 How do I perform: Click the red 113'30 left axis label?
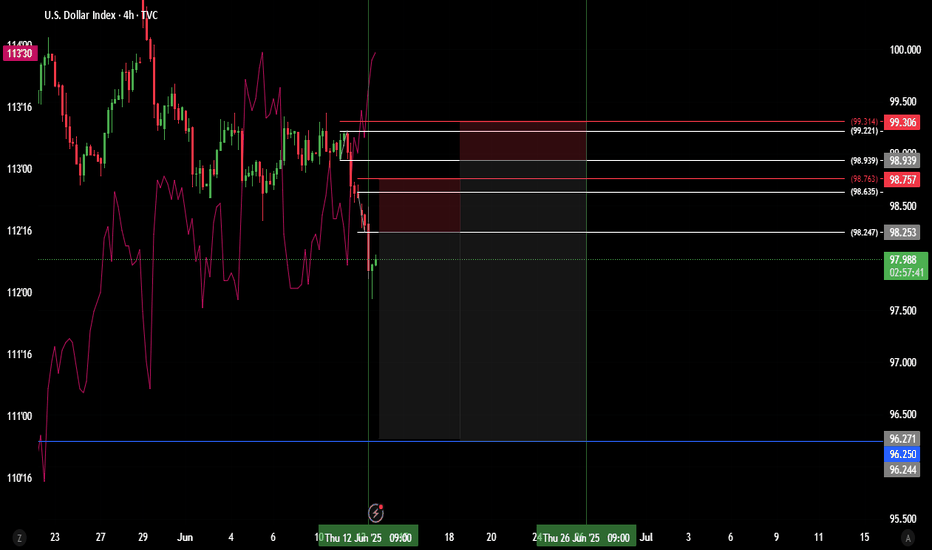pyautogui.click(x=20, y=54)
